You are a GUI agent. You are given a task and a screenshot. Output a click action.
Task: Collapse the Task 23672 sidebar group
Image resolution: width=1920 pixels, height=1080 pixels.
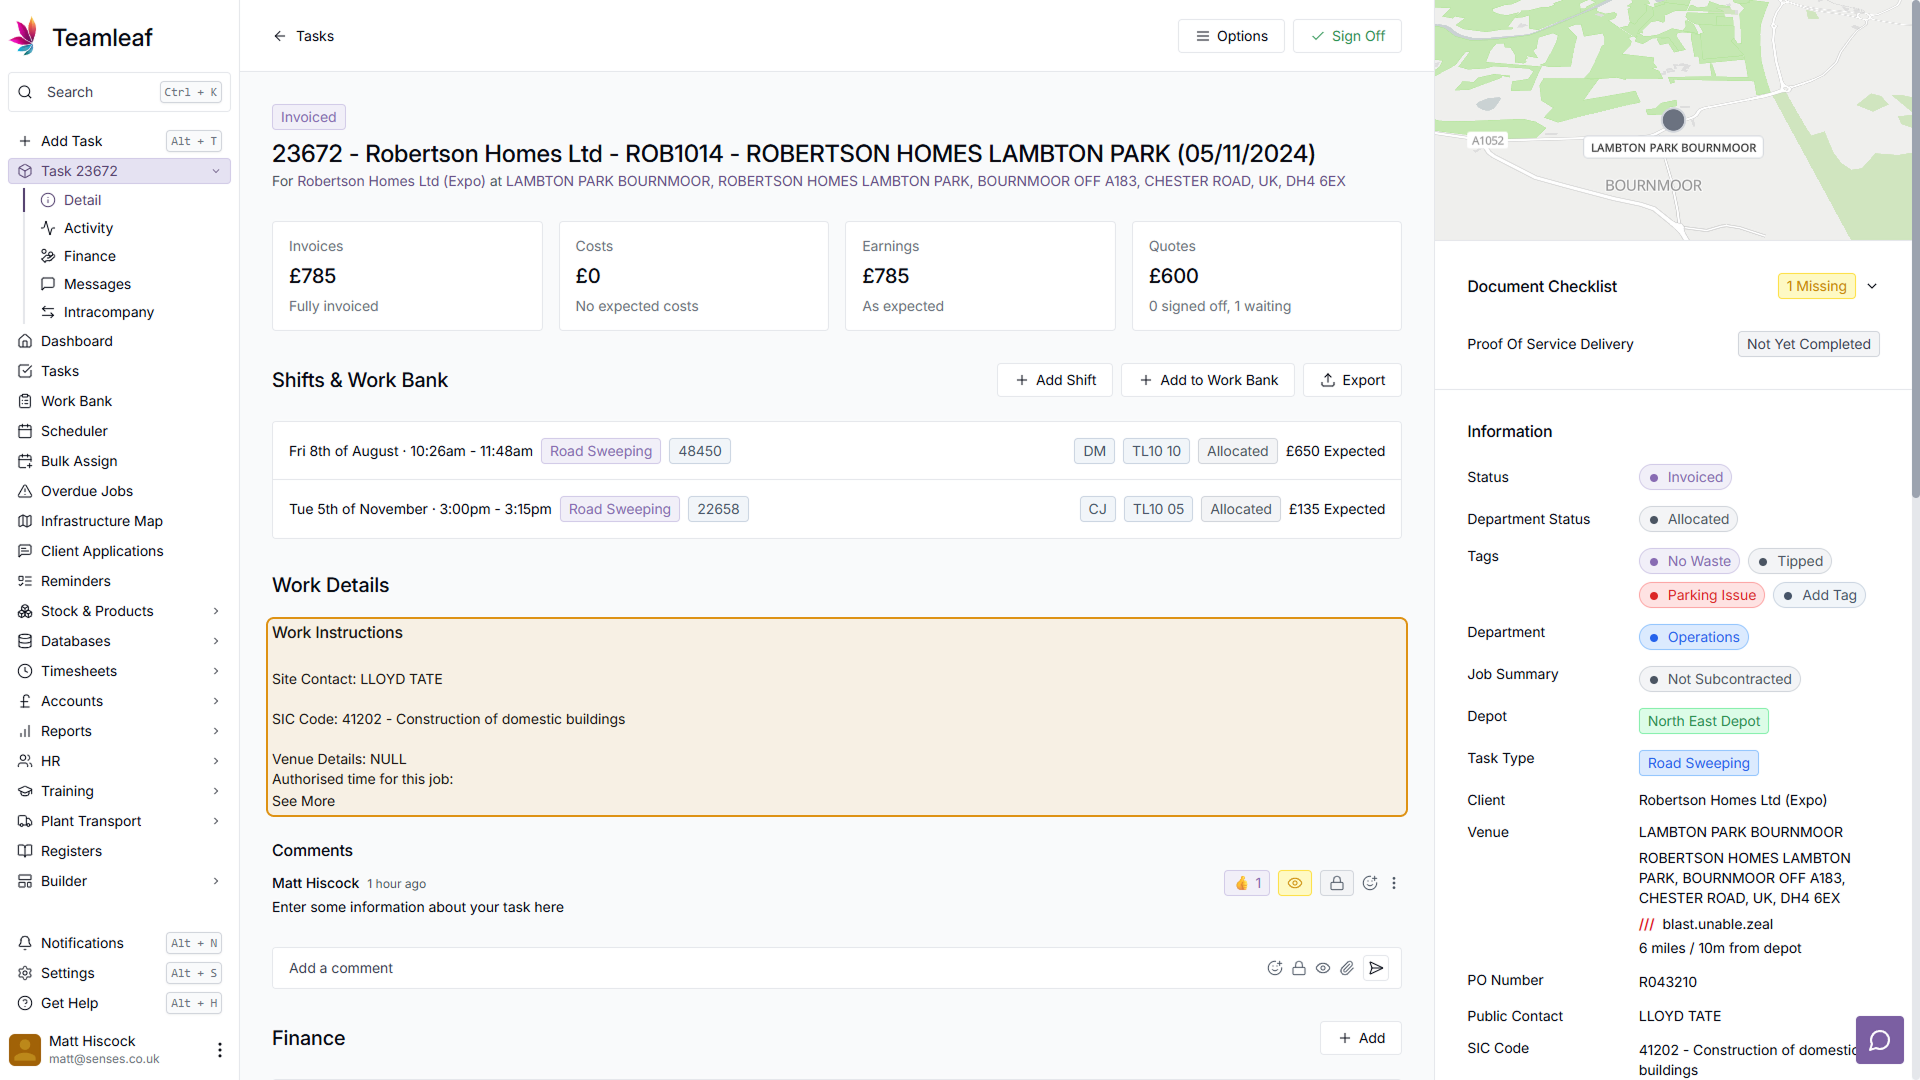[216, 171]
